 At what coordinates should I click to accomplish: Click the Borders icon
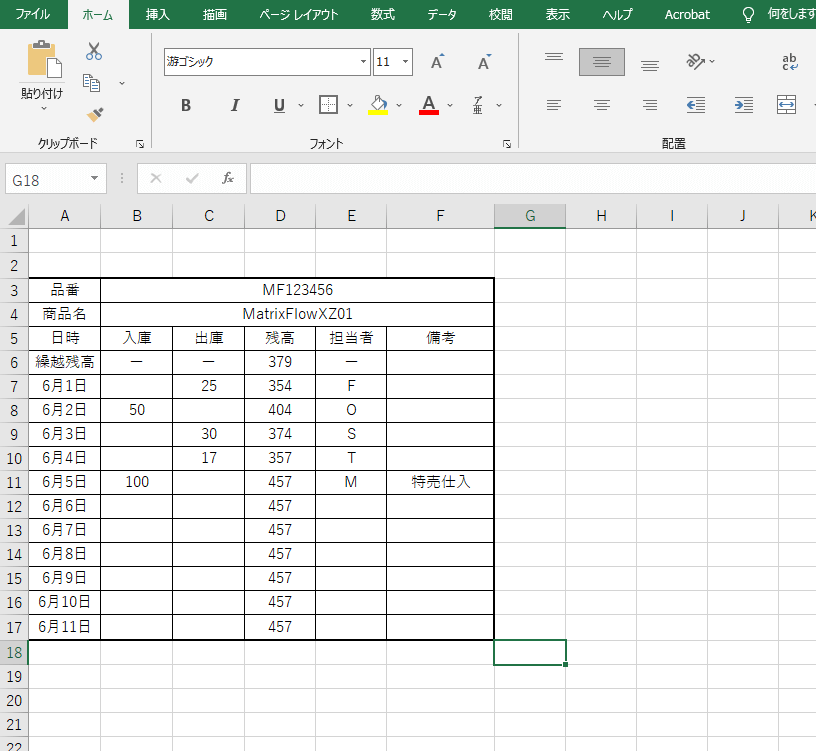328,105
